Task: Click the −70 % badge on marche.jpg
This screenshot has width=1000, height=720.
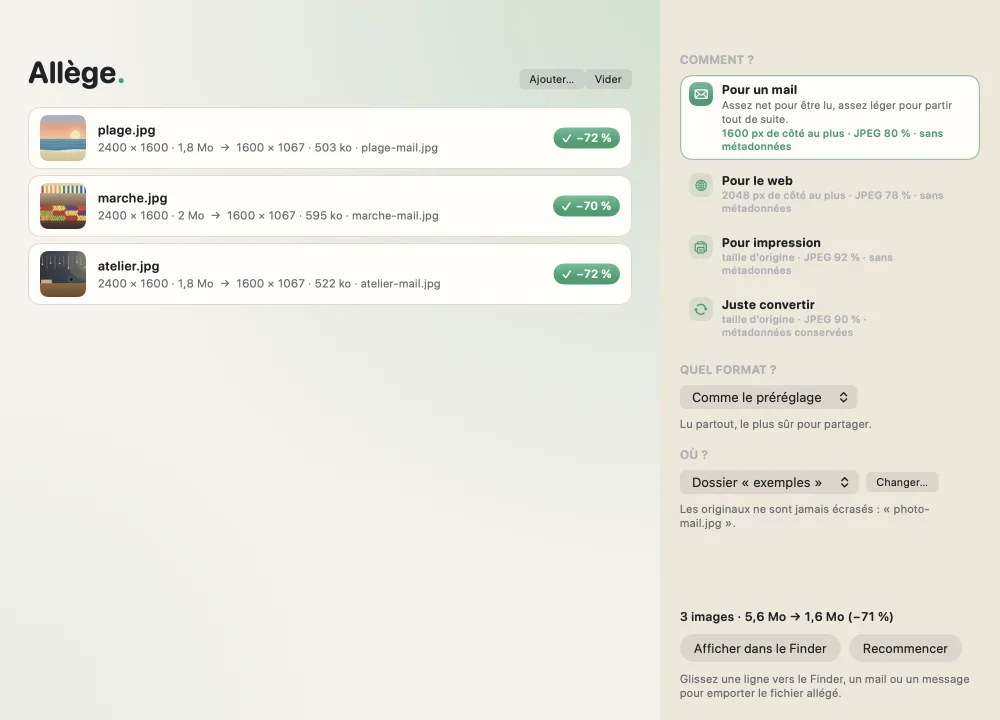Action: click(x=586, y=206)
